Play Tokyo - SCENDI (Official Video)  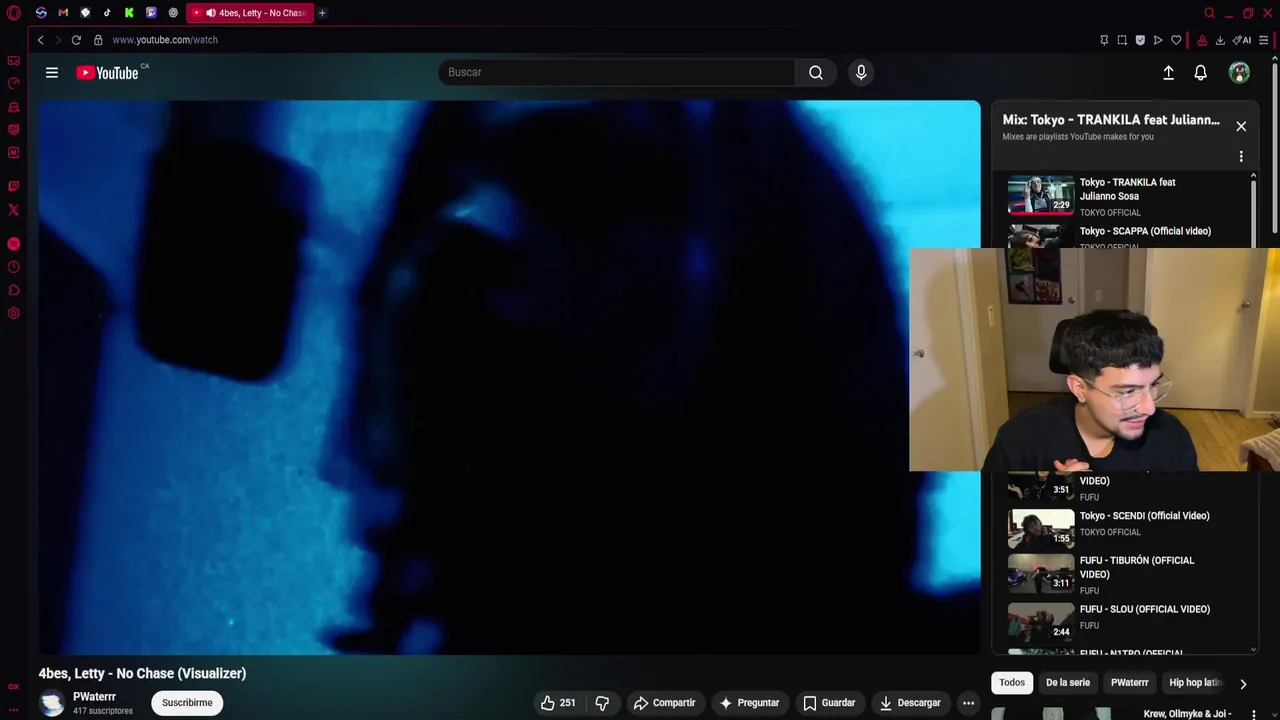(x=1120, y=527)
